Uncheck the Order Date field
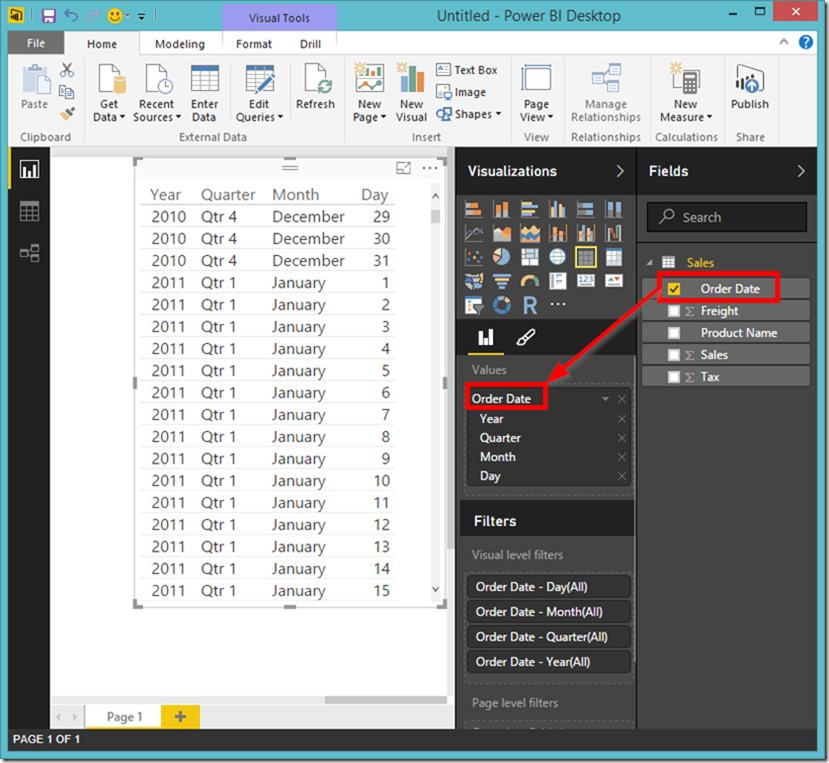Viewport: 829px width, 763px height. (x=674, y=288)
